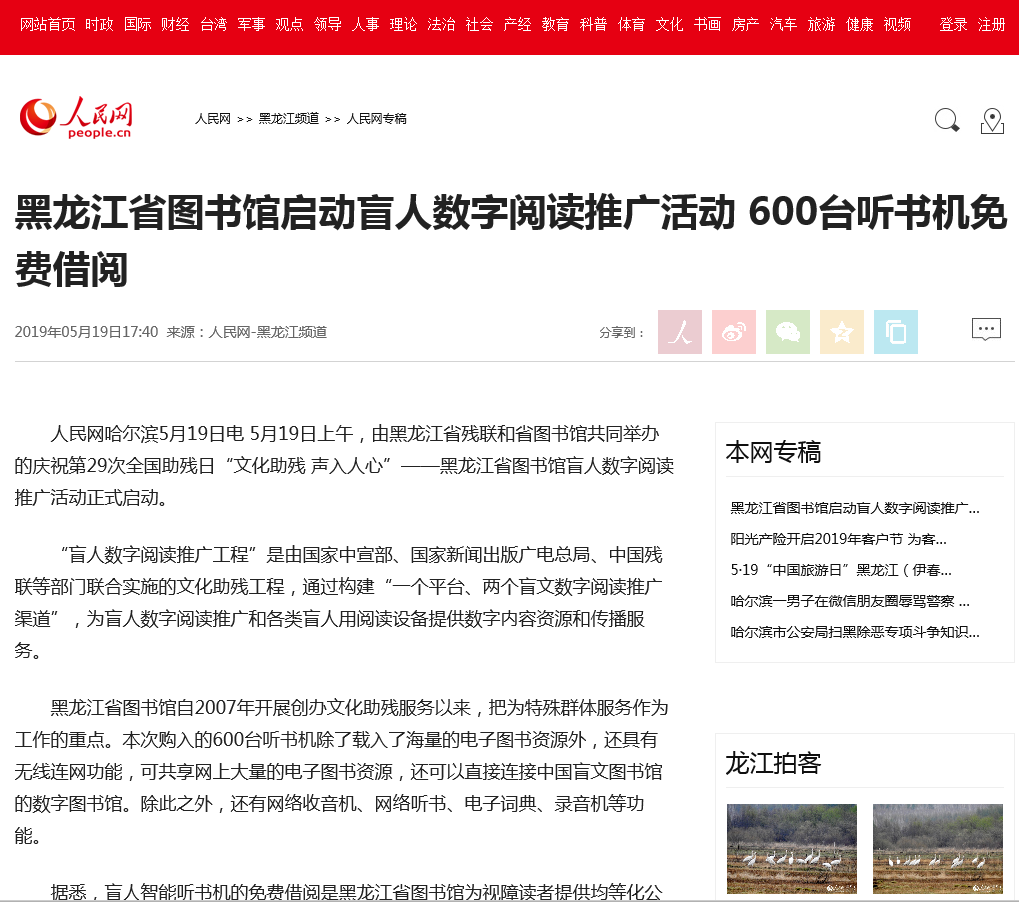Viewport: 1019px width, 902px height.
Task: Share the article to WeChat
Action: [x=788, y=332]
